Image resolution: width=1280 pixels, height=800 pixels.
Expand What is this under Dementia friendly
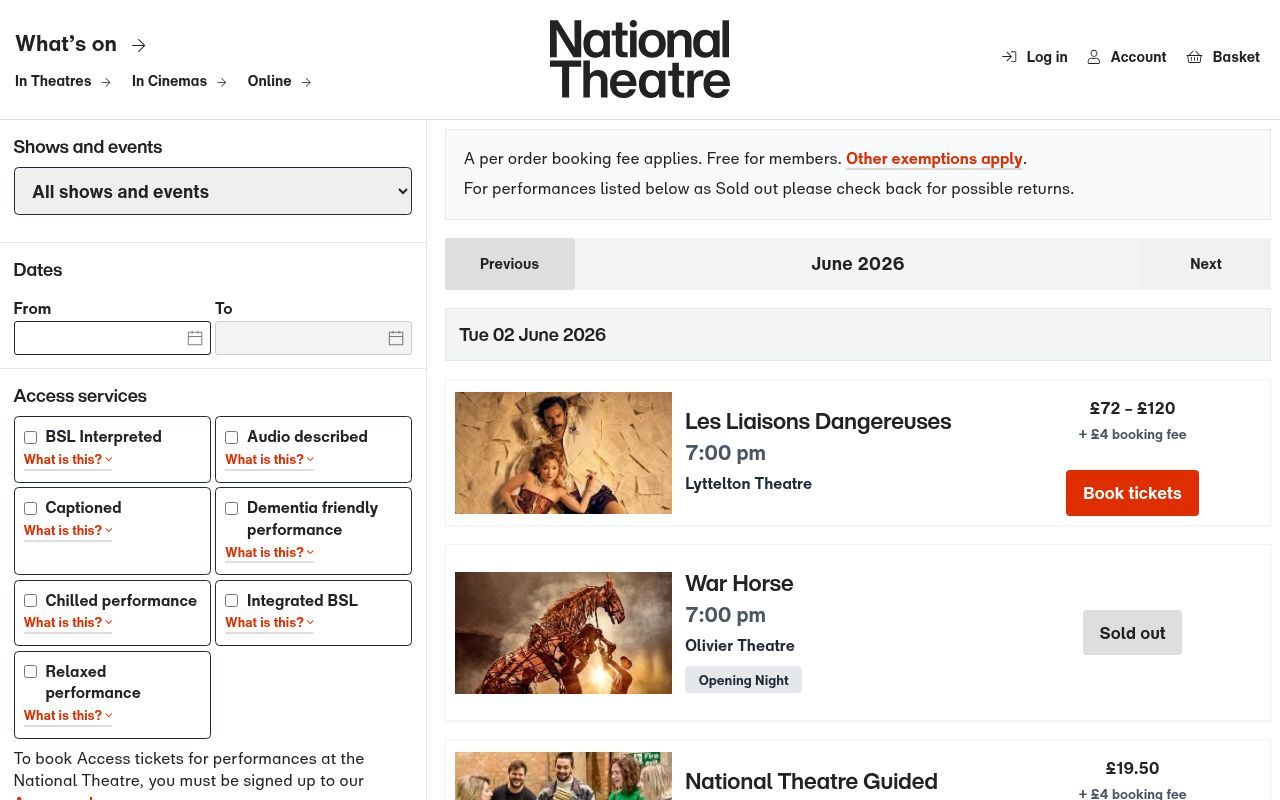click(x=269, y=553)
